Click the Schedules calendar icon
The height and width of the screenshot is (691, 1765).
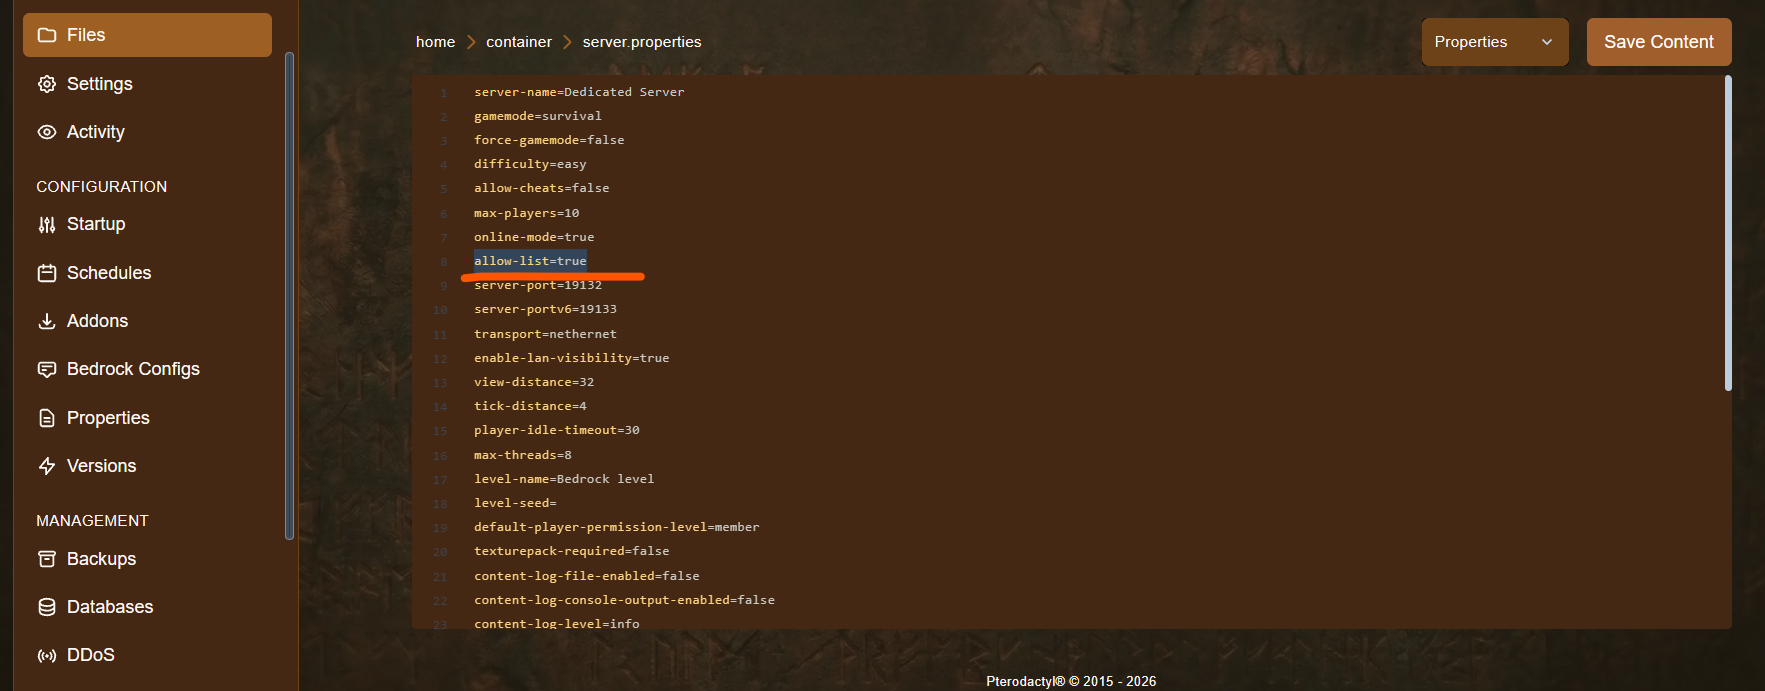[47, 273]
